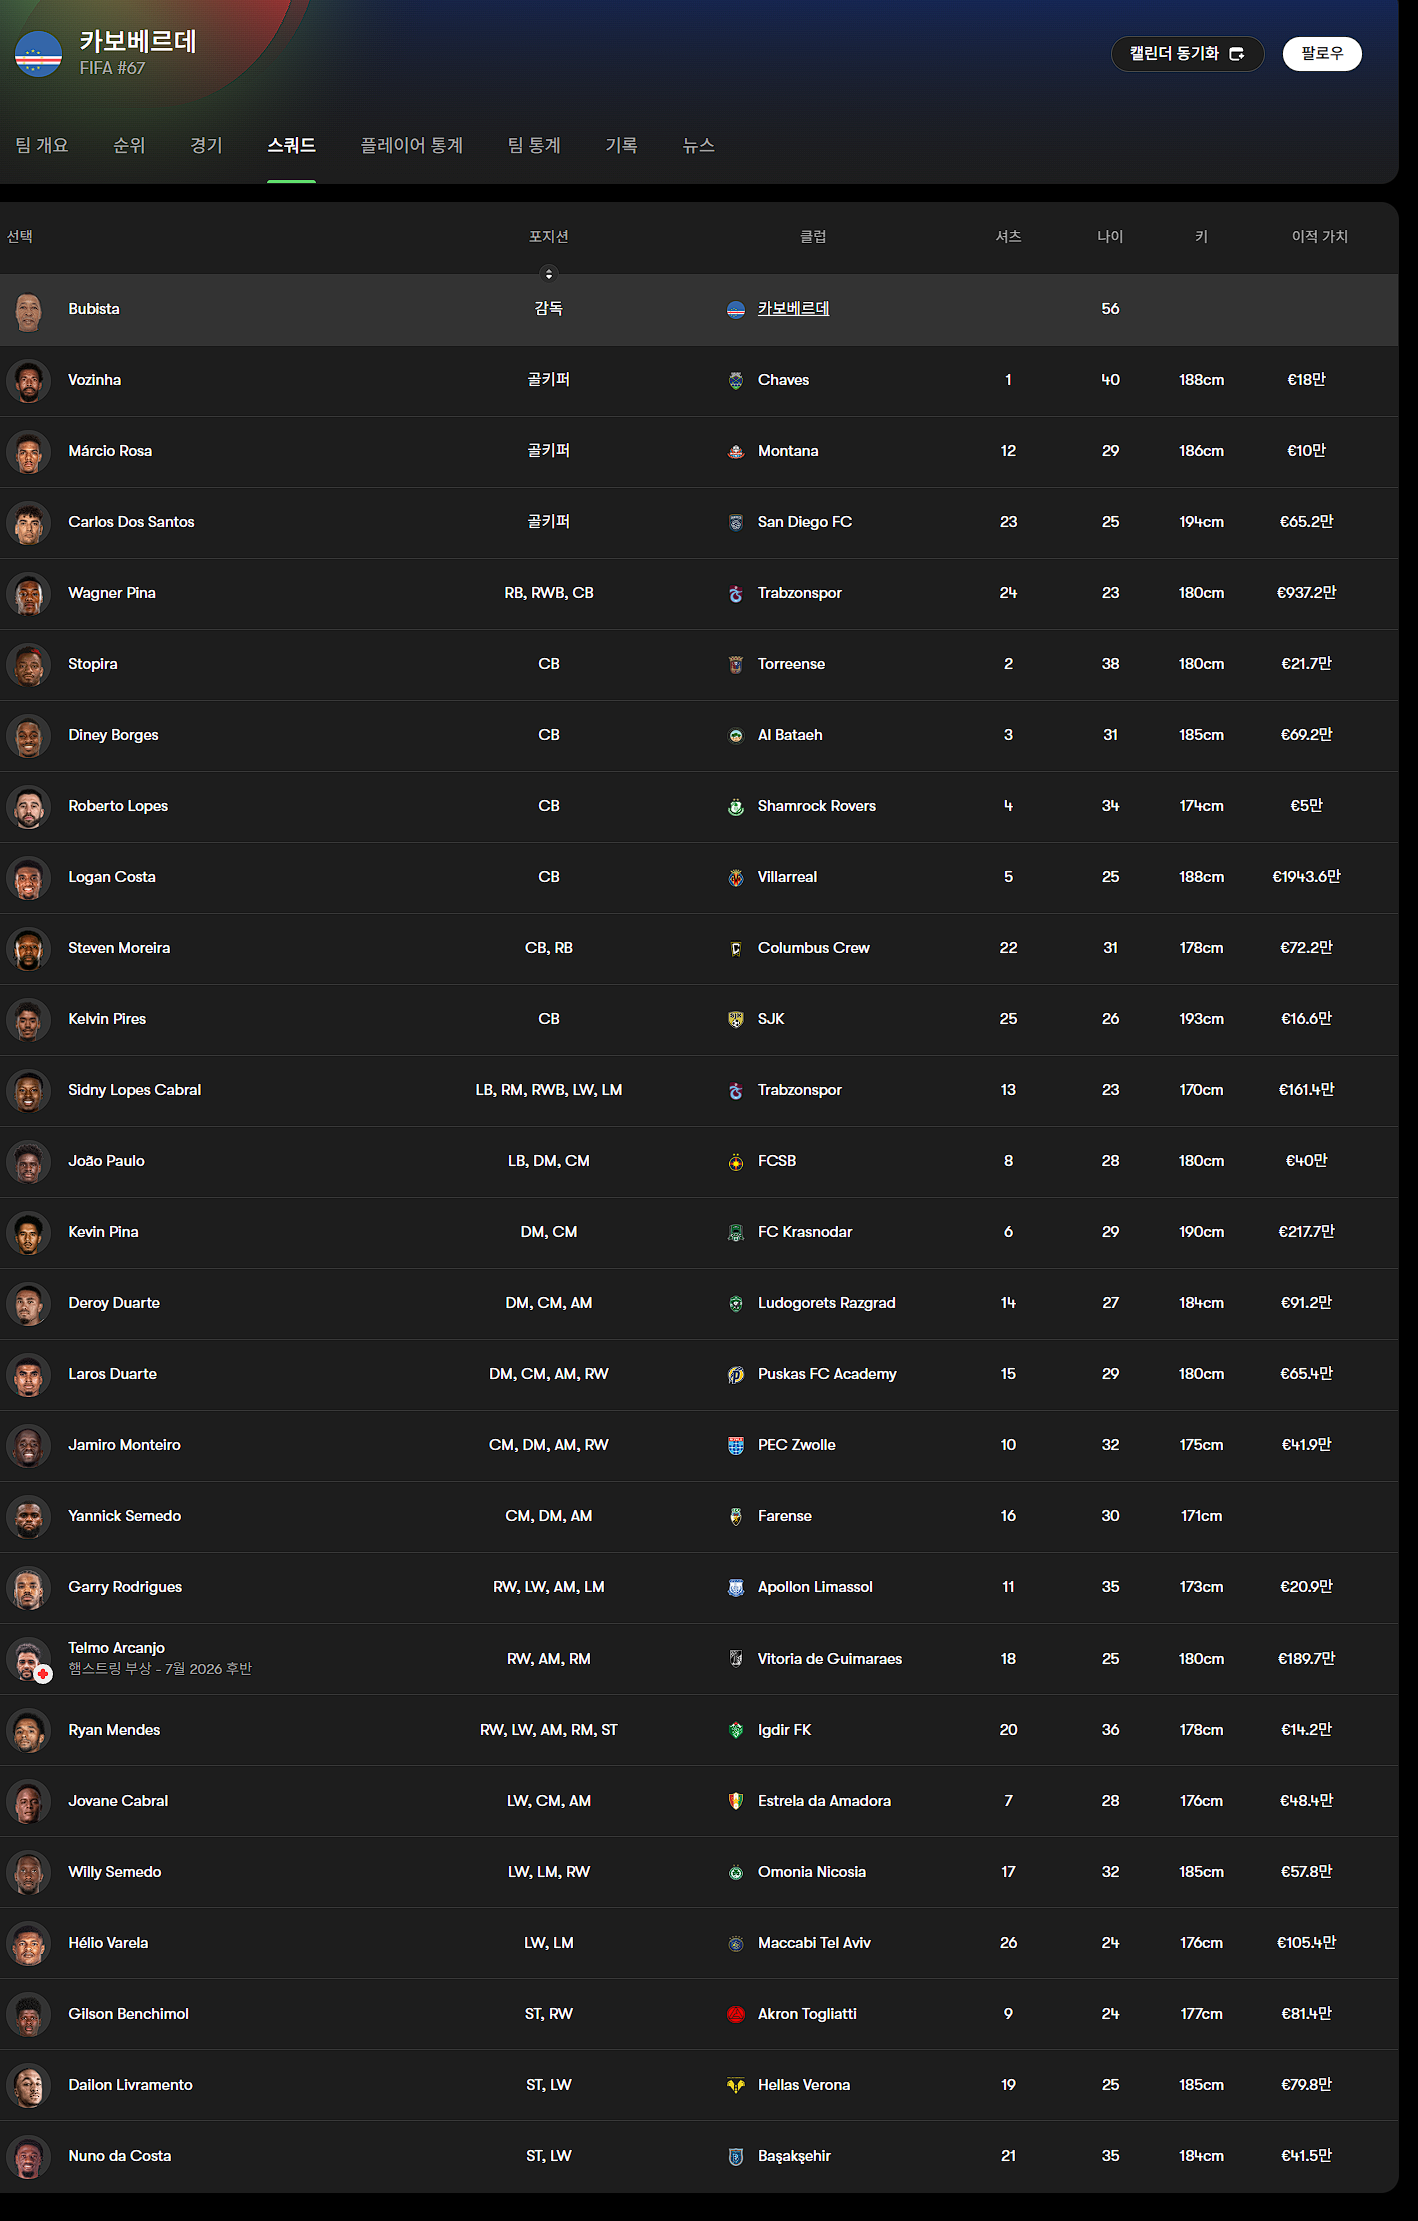Screen dimensions: 1418x2221
Task: Click the 캘린더 동기화 button
Action: coord(1187,54)
